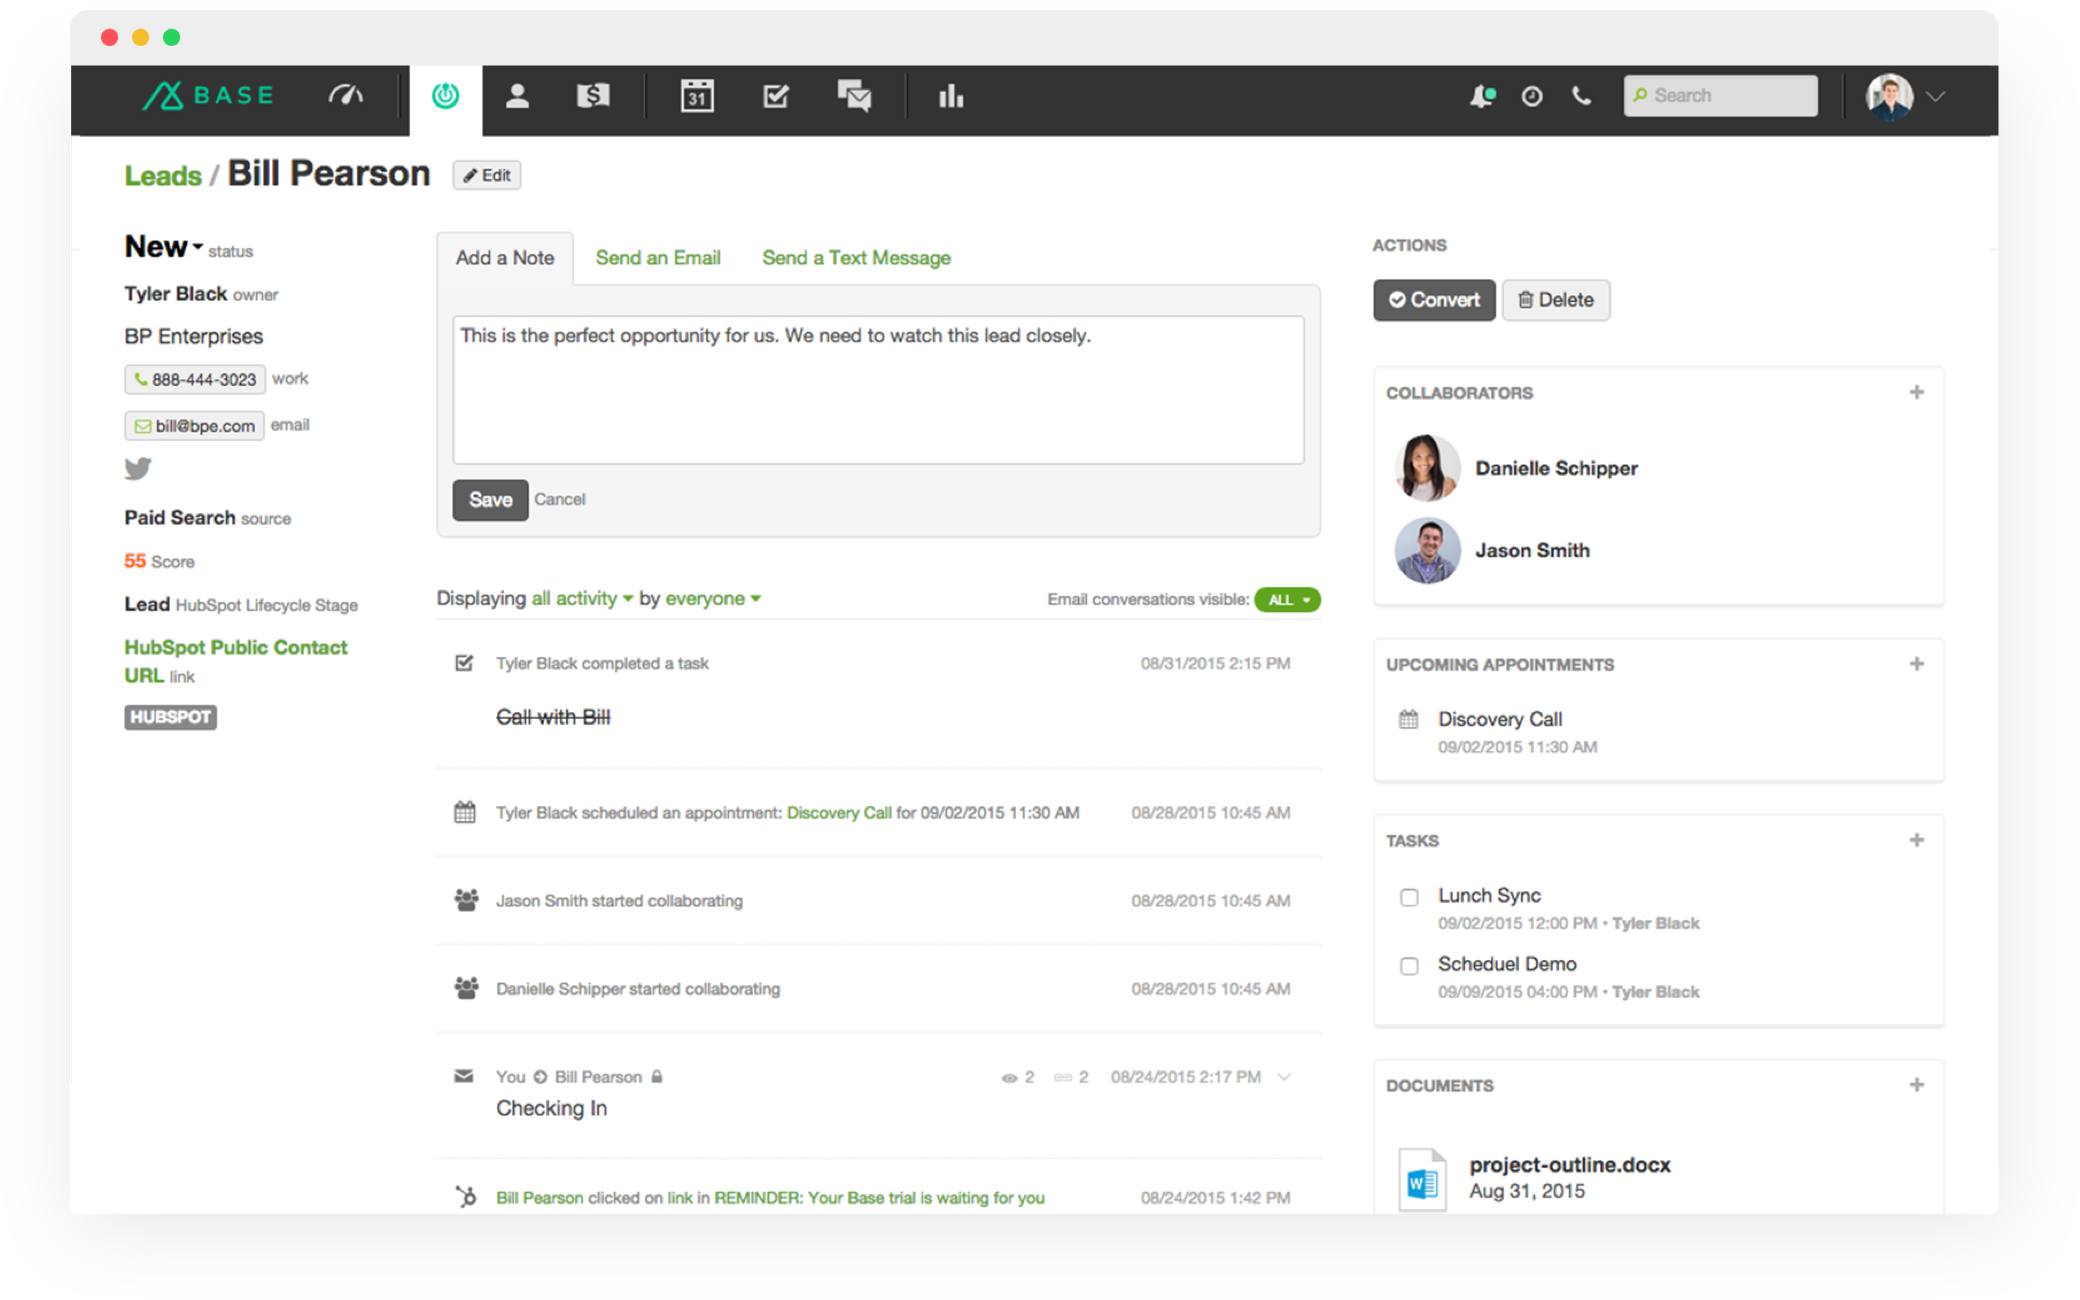2080x1300 pixels.
Task: Add a new task with plus icon
Action: coord(1916,840)
